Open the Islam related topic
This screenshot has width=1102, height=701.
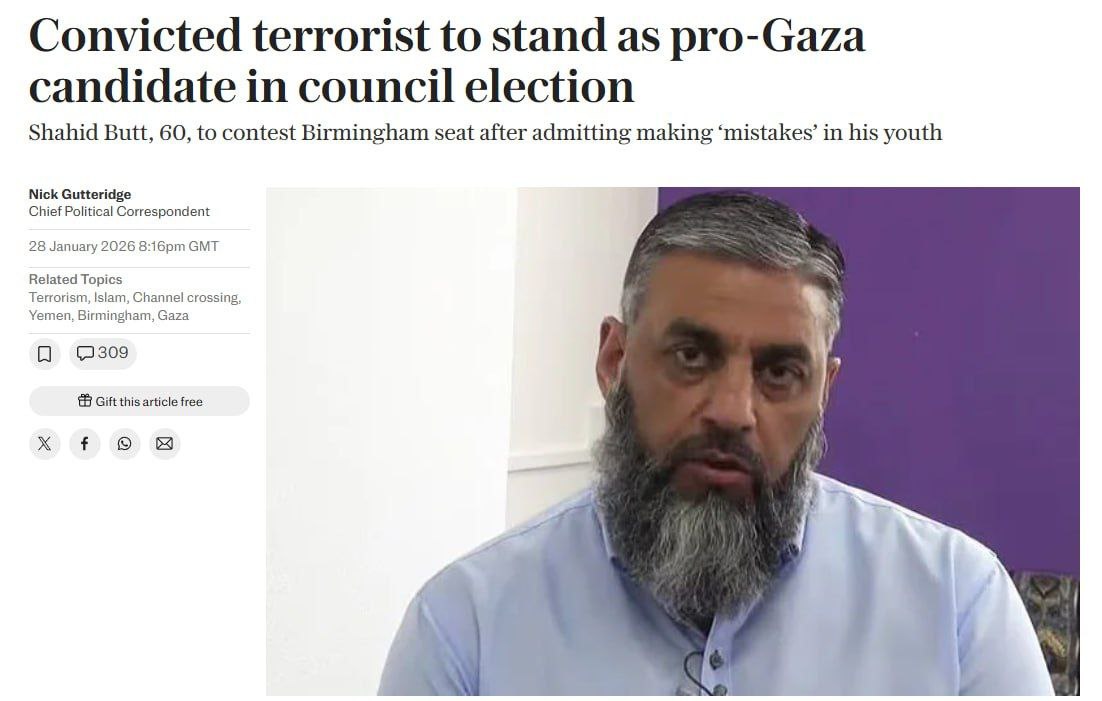[110, 297]
